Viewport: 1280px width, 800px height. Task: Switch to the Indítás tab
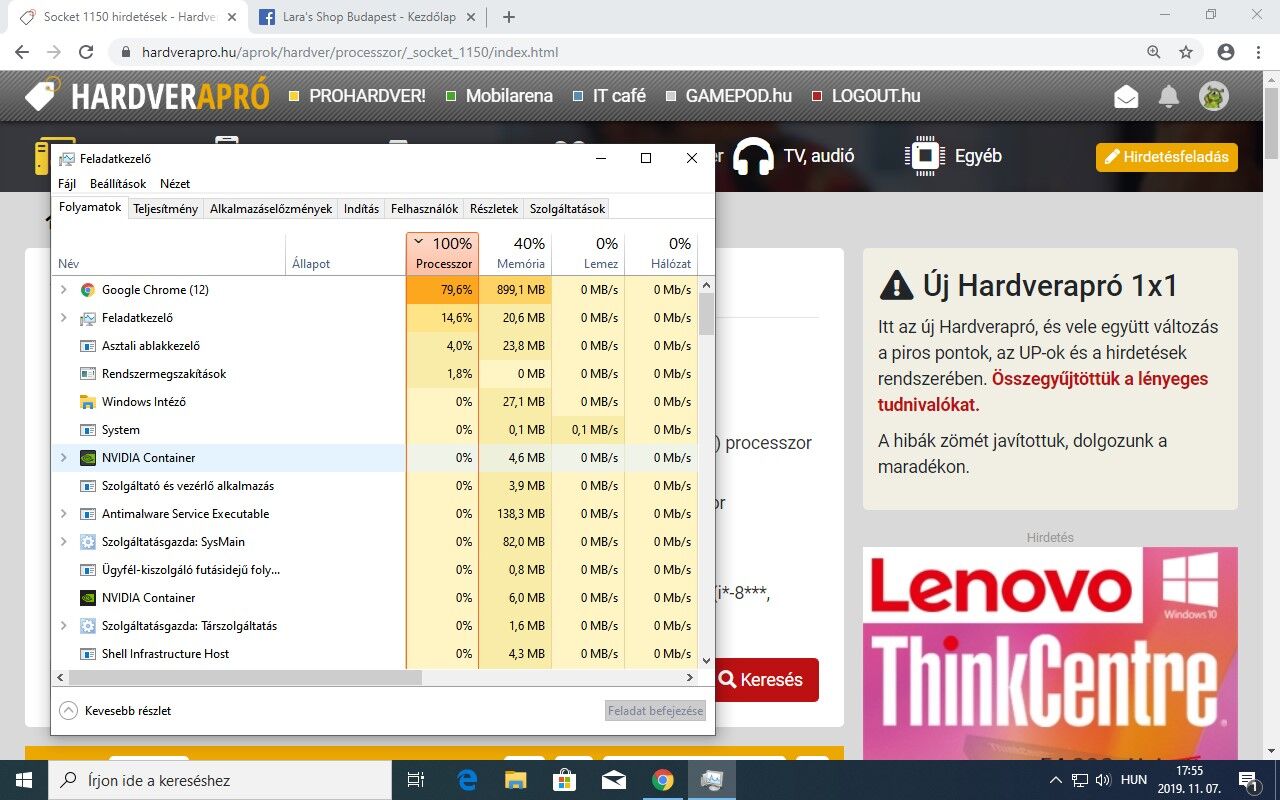362,209
